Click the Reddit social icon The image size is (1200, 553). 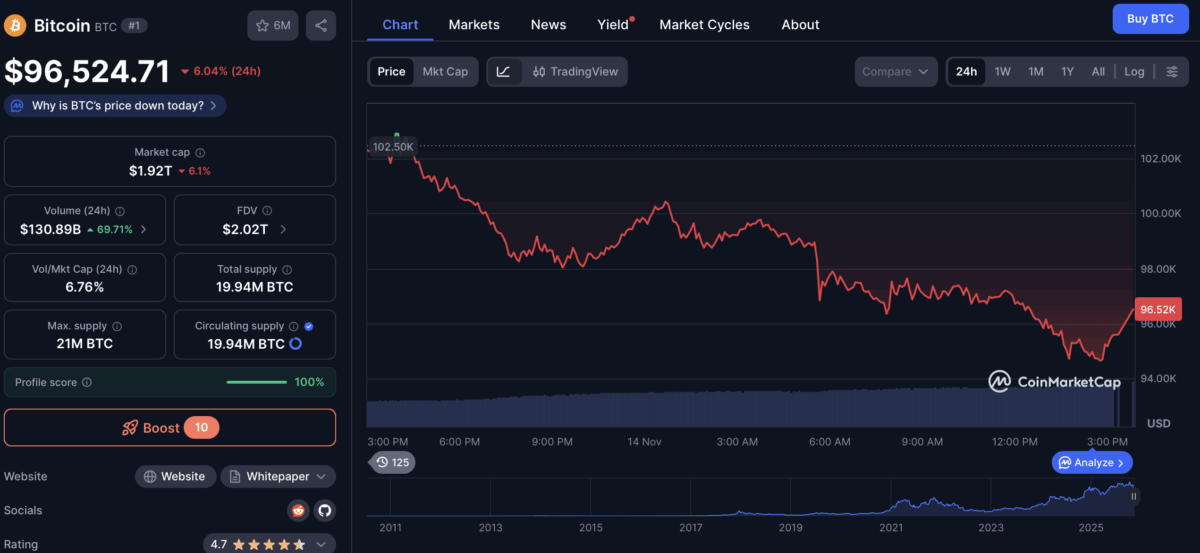pos(298,511)
